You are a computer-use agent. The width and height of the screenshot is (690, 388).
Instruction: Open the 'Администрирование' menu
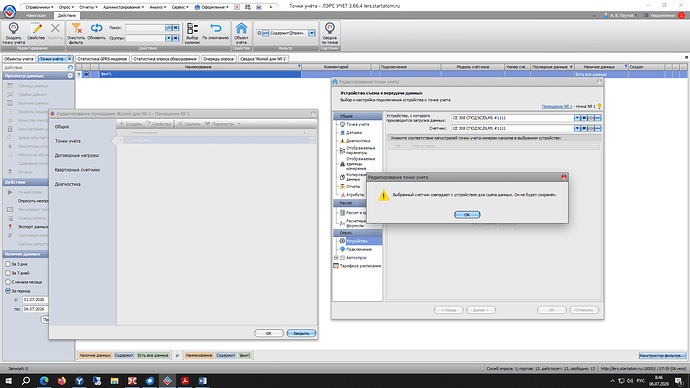coord(123,7)
